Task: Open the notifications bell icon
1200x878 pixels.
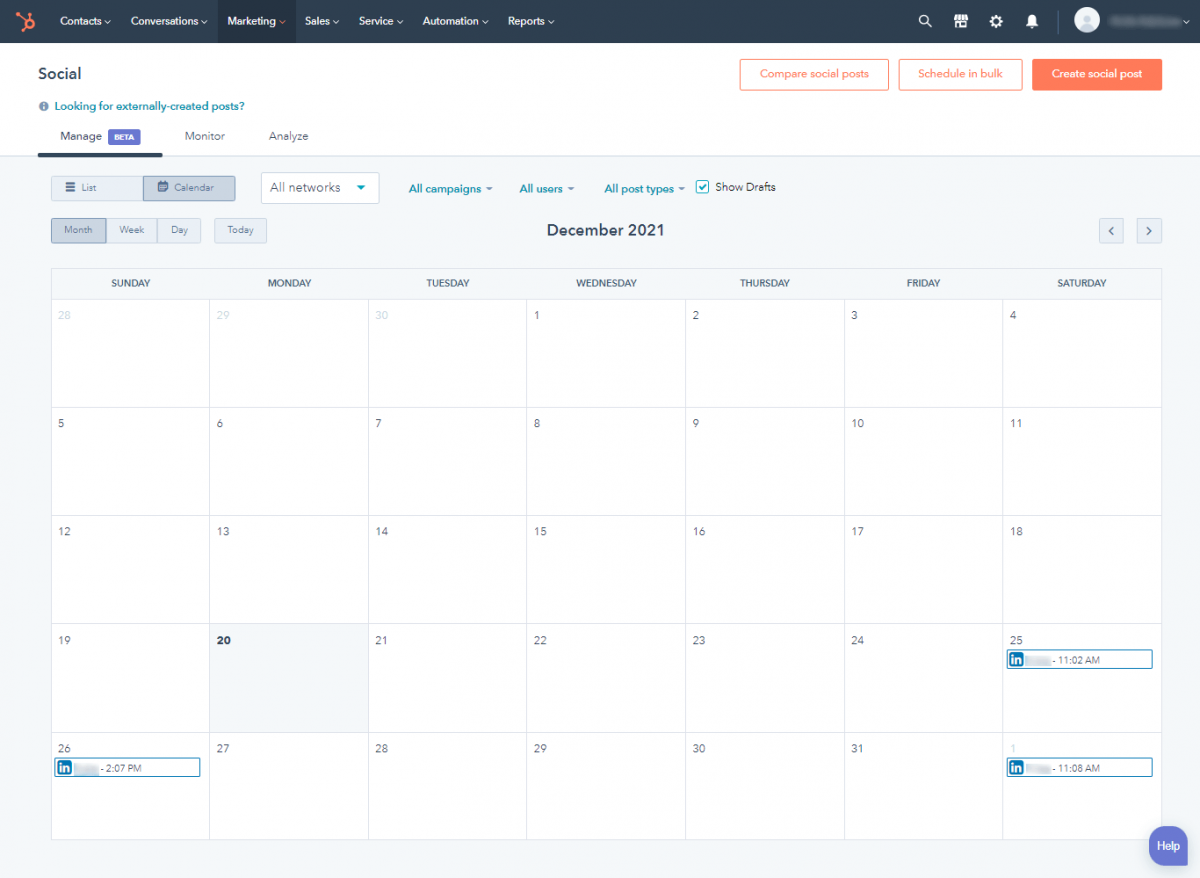Action: (1031, 20)
